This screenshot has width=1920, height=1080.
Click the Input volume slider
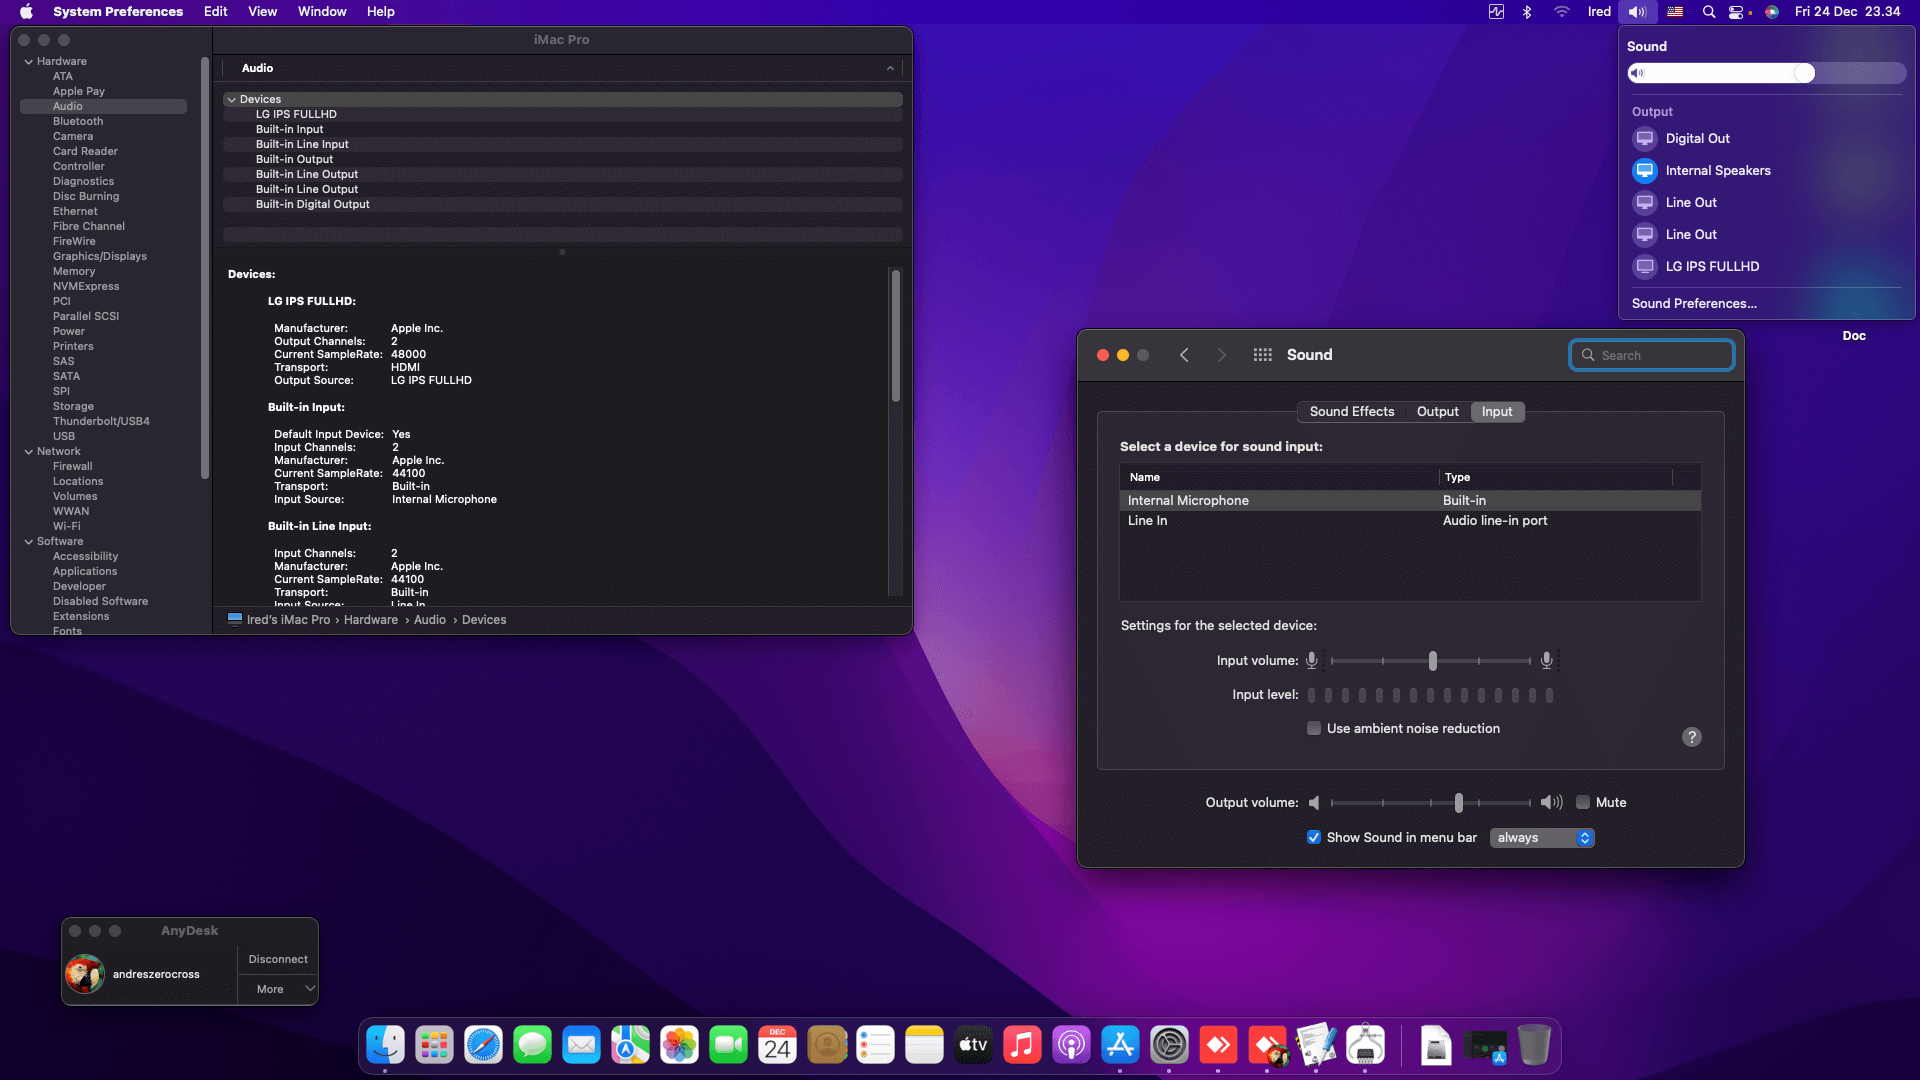pos(1431,661)
